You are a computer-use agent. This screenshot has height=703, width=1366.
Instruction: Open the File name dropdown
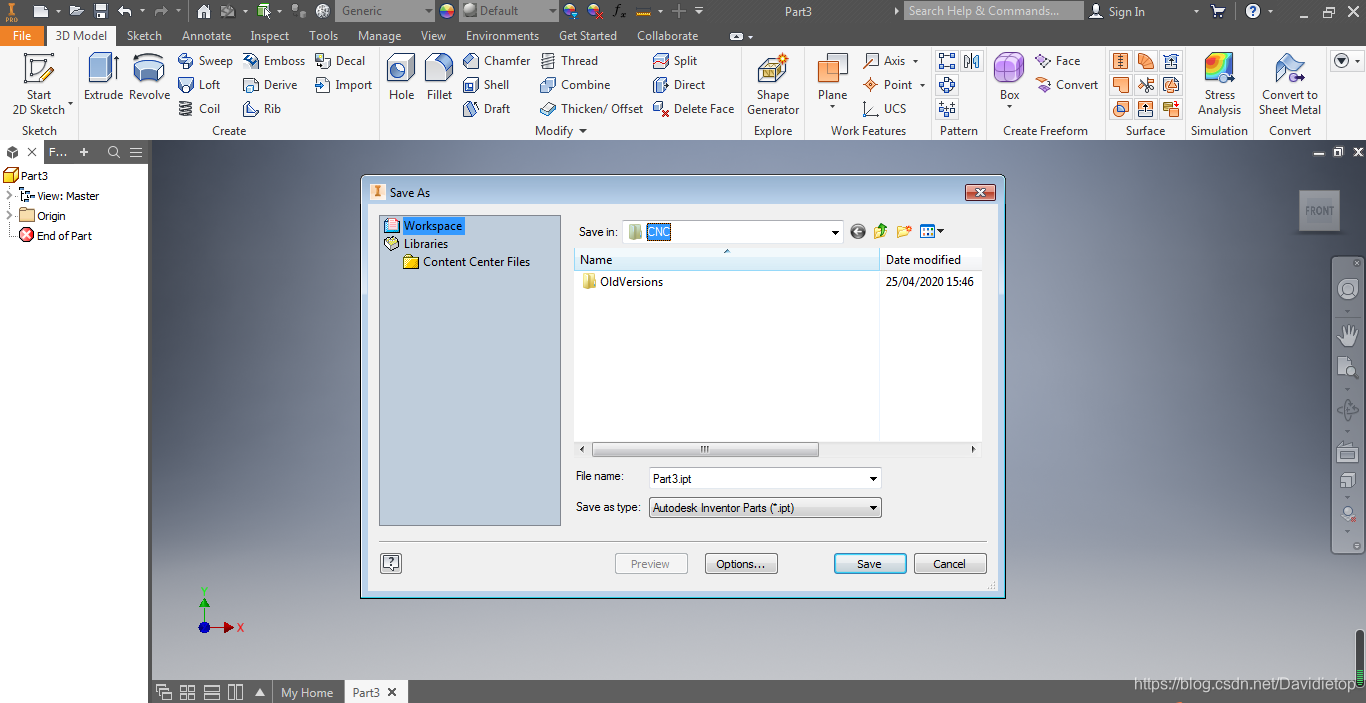pos(874,479)
